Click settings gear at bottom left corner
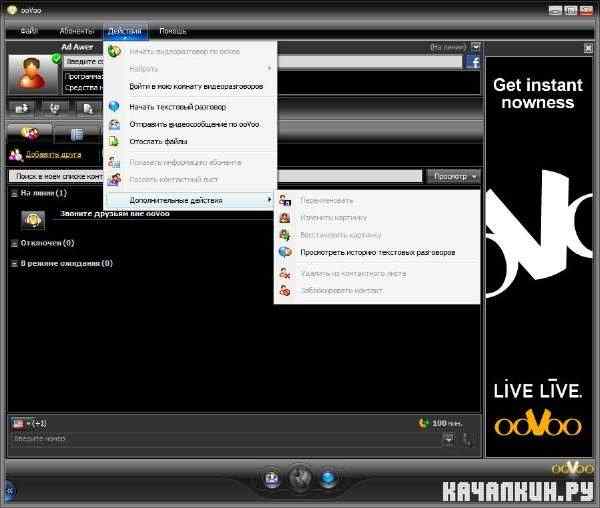This screenshot has height=508, width=600. (x=9, y=490)
